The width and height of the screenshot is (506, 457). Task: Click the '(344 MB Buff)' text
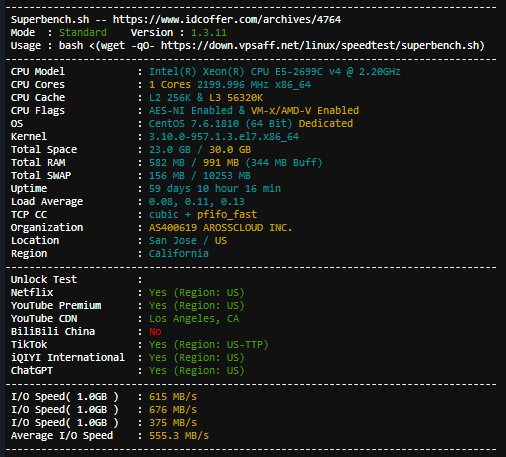coord(284,163)
